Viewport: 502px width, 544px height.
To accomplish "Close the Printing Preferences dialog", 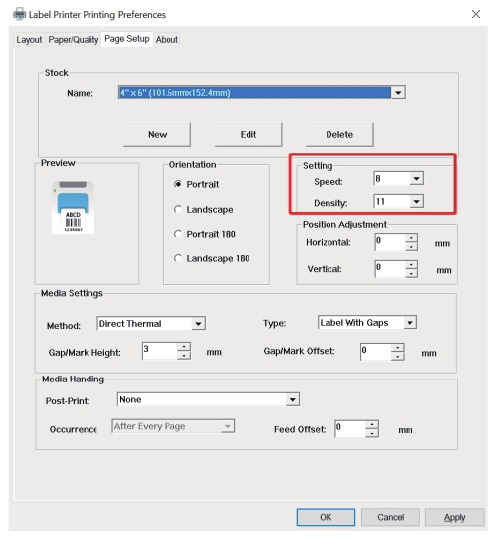I will (x=476, y=14).
